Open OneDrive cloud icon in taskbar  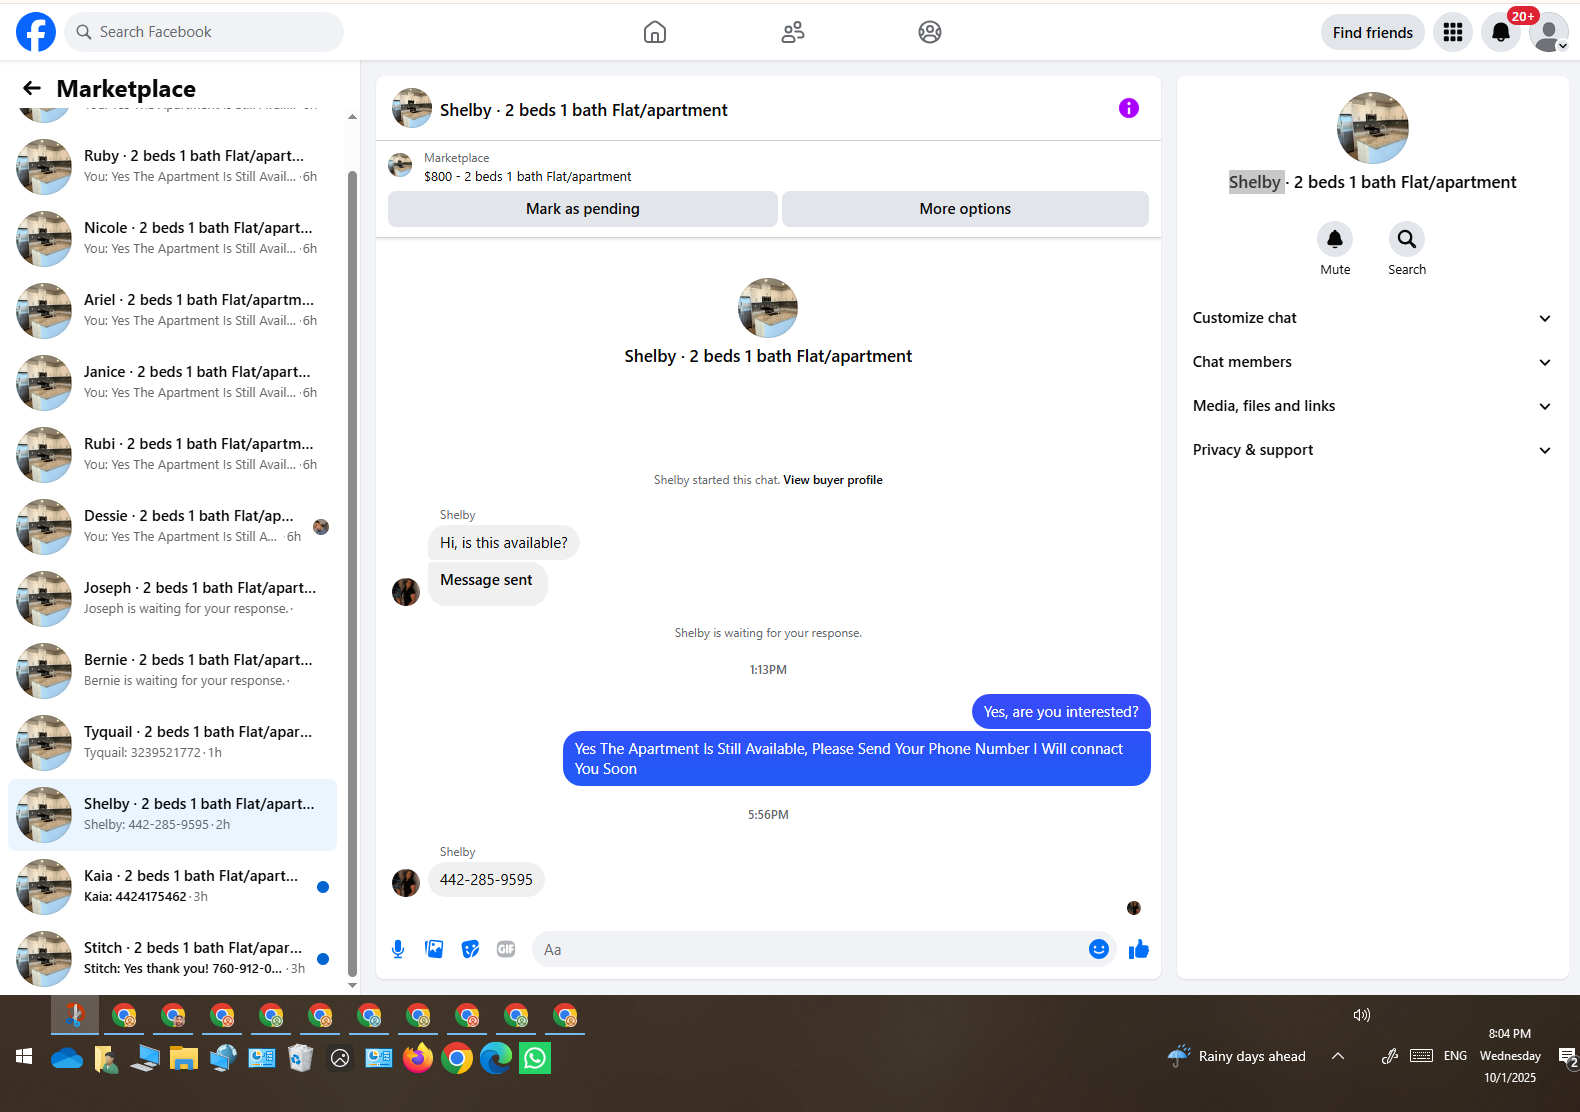(67, 1058)
